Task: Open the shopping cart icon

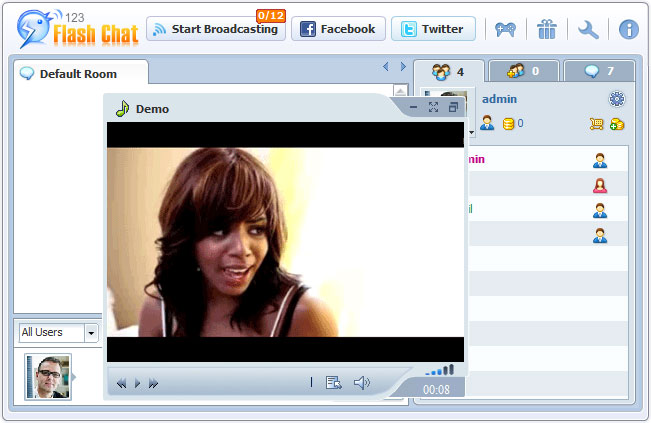Action: (596, 124)
